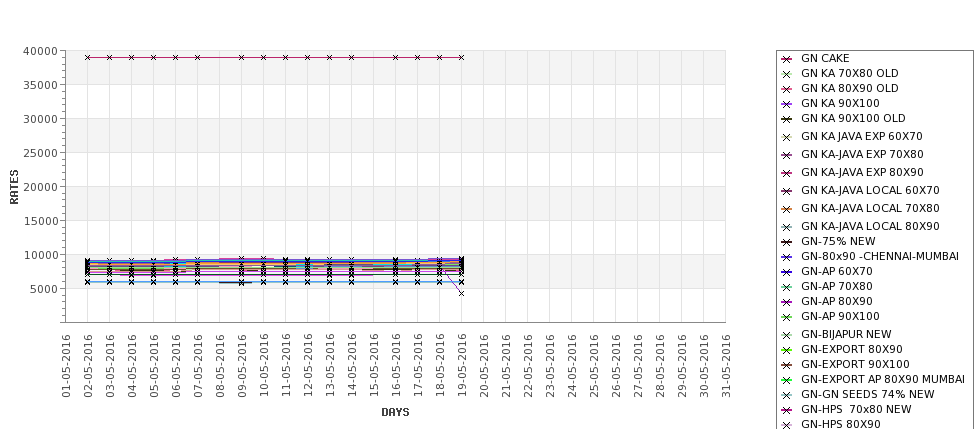Click the 35000 y-axis tick label

[x=40, y=85]
